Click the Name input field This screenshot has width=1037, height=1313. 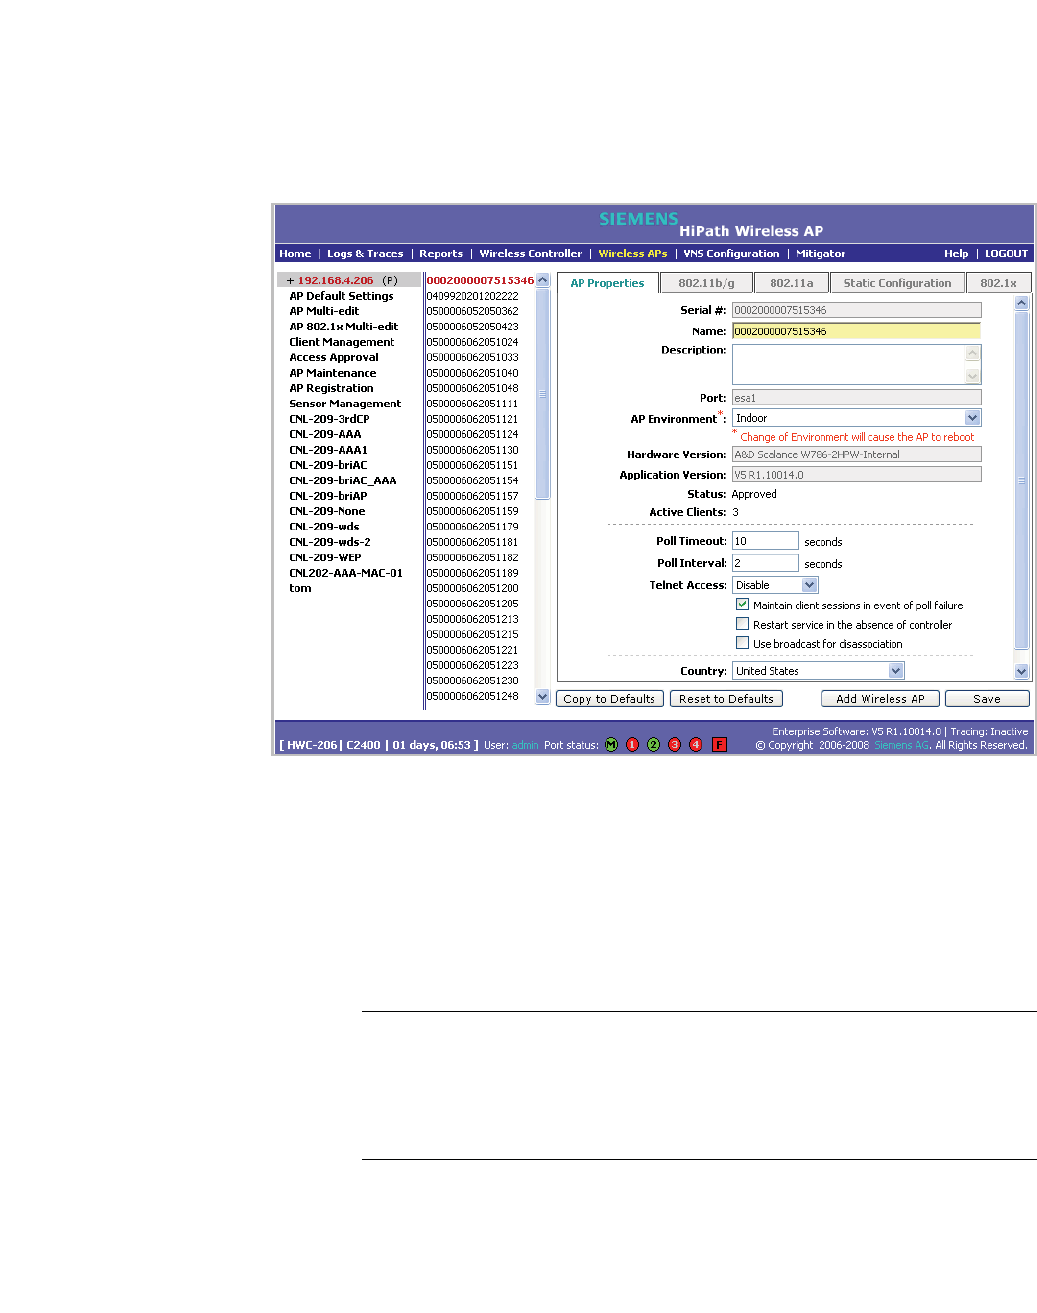point(856,331)
